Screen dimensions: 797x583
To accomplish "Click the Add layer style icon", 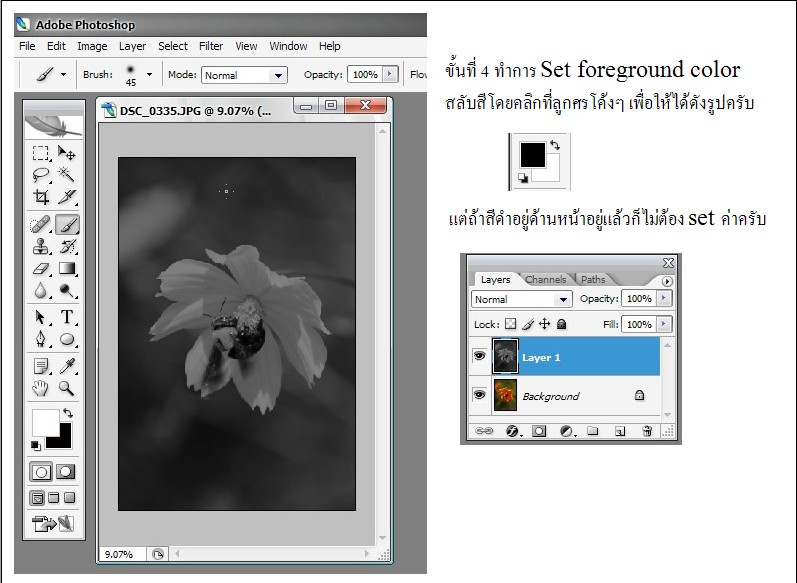I will [x=513, y=432].
